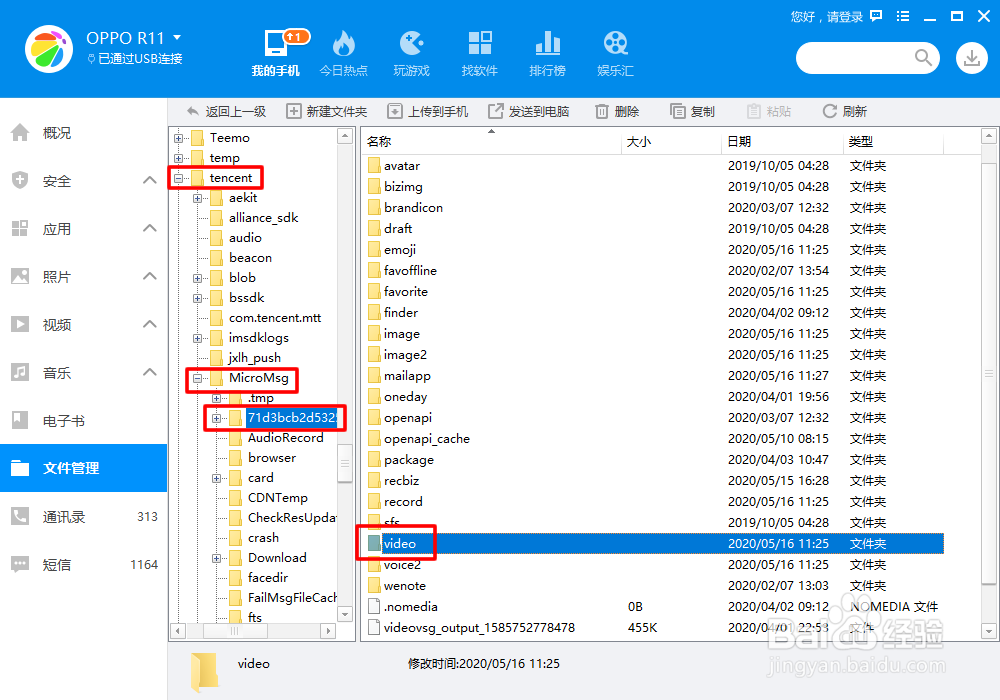Viewport: 1000px width, 700px height.
Task: Select the imsdklogs folder in tree
Action: point(258,338)
